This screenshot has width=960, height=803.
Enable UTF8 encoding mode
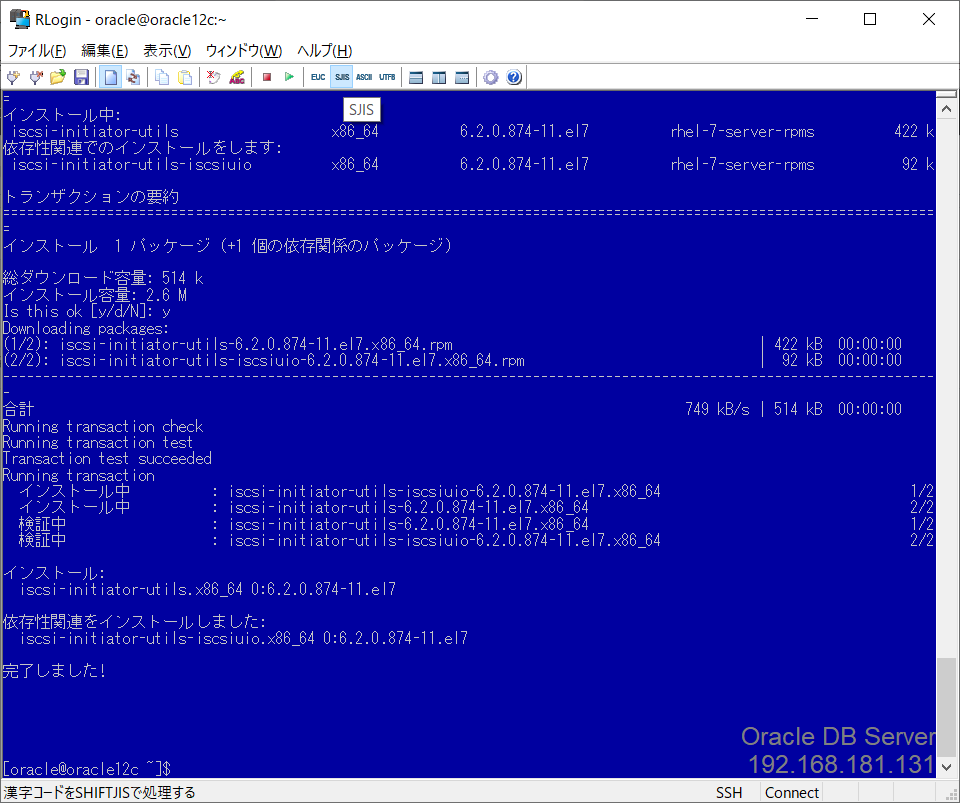coord(387,77)
